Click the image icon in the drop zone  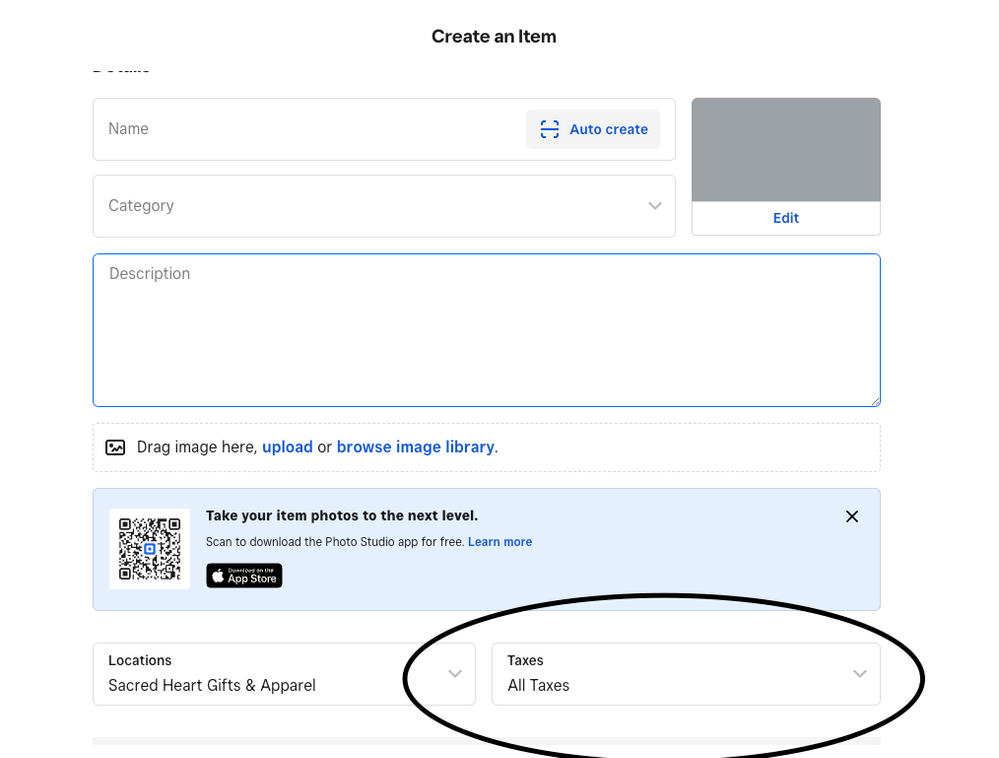pyautogui.click(x=116, y=447)
